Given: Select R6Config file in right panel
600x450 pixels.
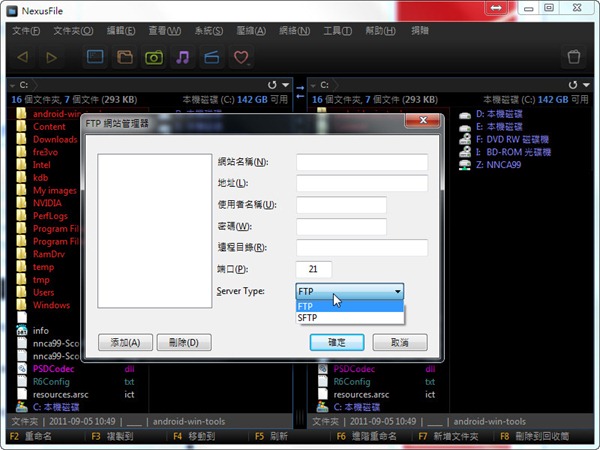Looking at the screenshot, I should tap(352, 382).
